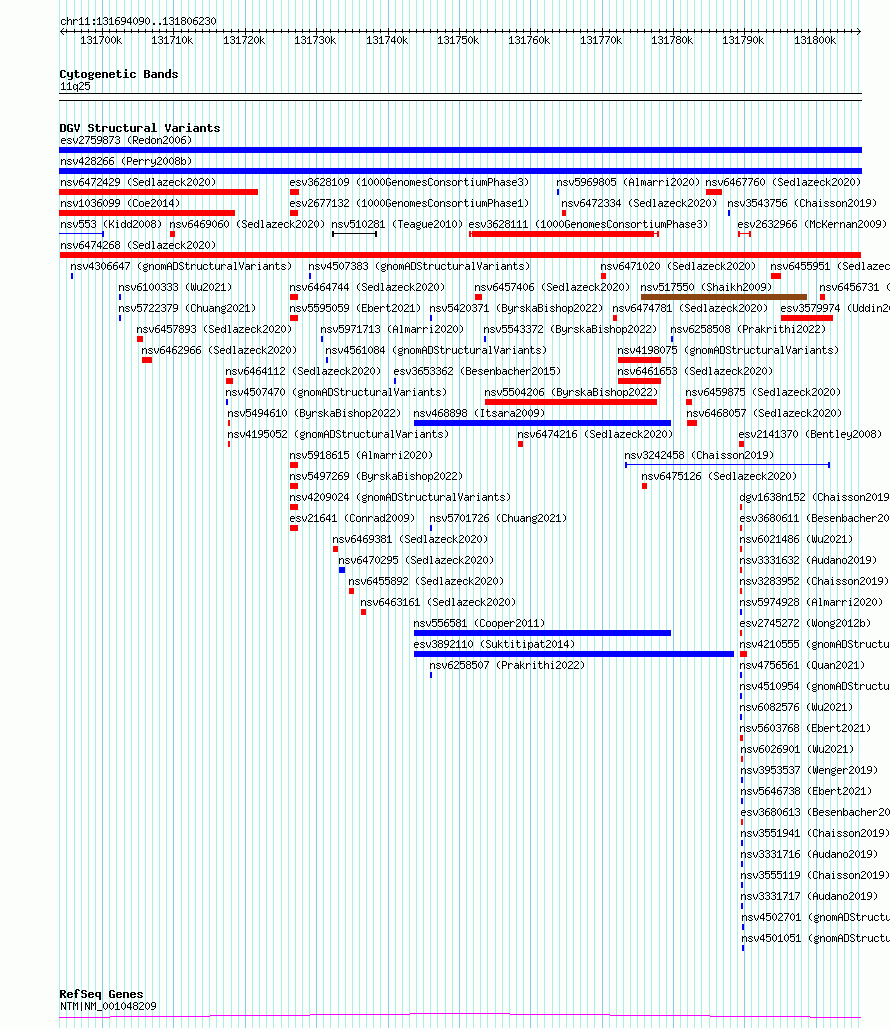Click nsv556581 (Cooper2011) label
The width and height of the screenshot is (890, 1028).
tap(479, 623)
